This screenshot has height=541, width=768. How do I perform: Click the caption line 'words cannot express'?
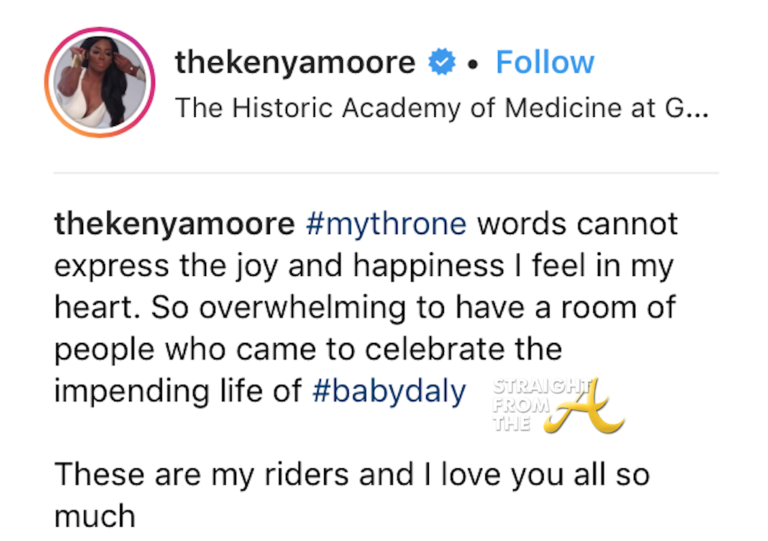[577, 223]
